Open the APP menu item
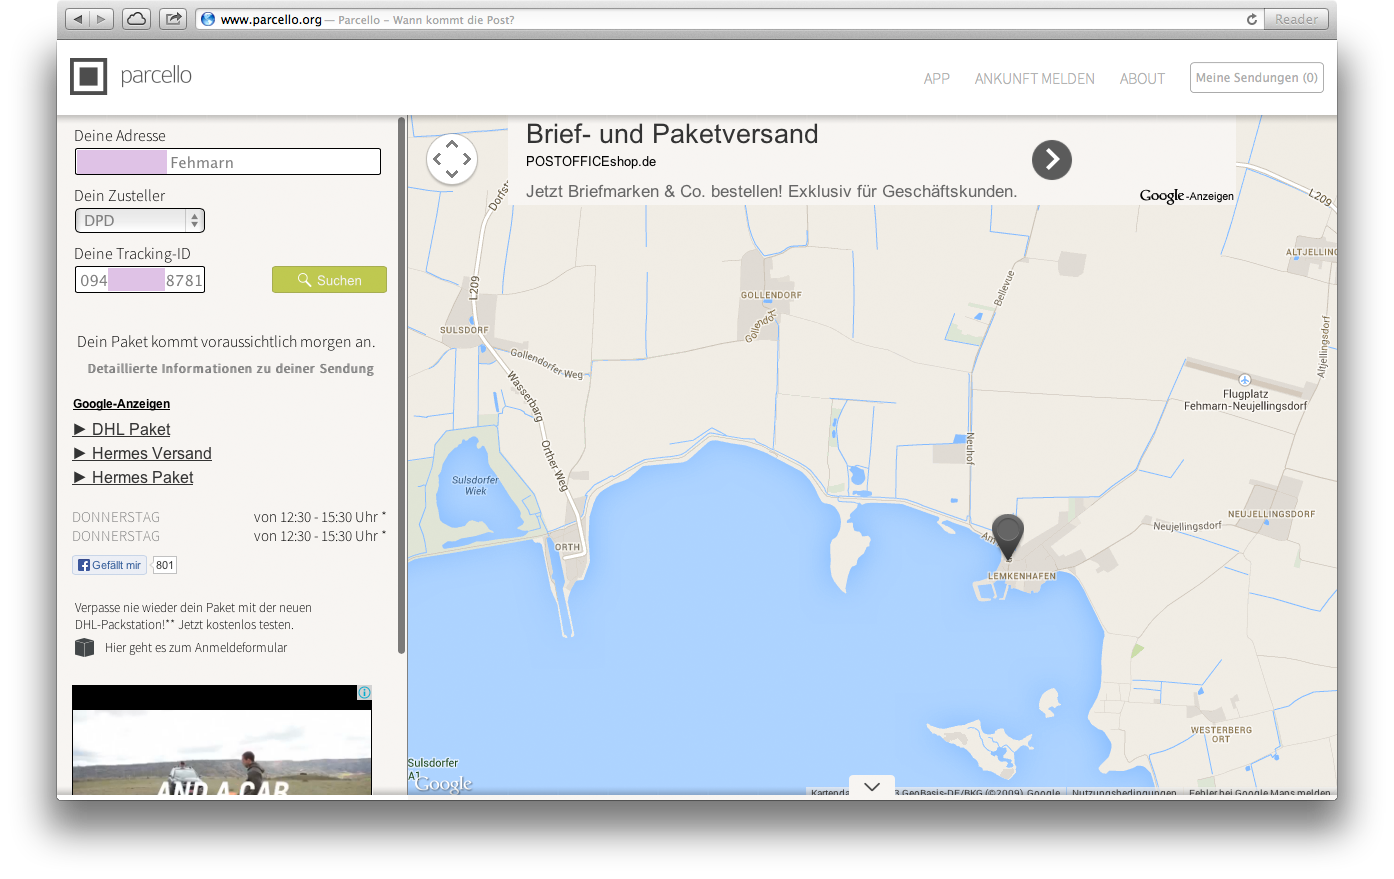 pyautogui.click(x=937, y=78)
